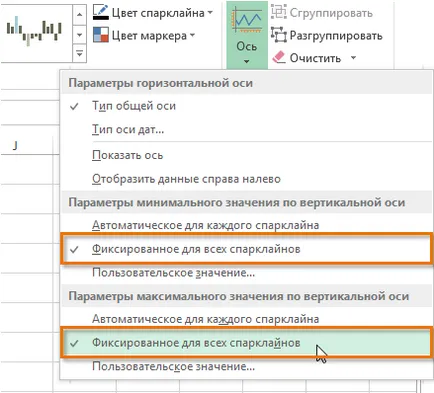Click the Разгруппировать icon
434x393 pixels.
278,35
